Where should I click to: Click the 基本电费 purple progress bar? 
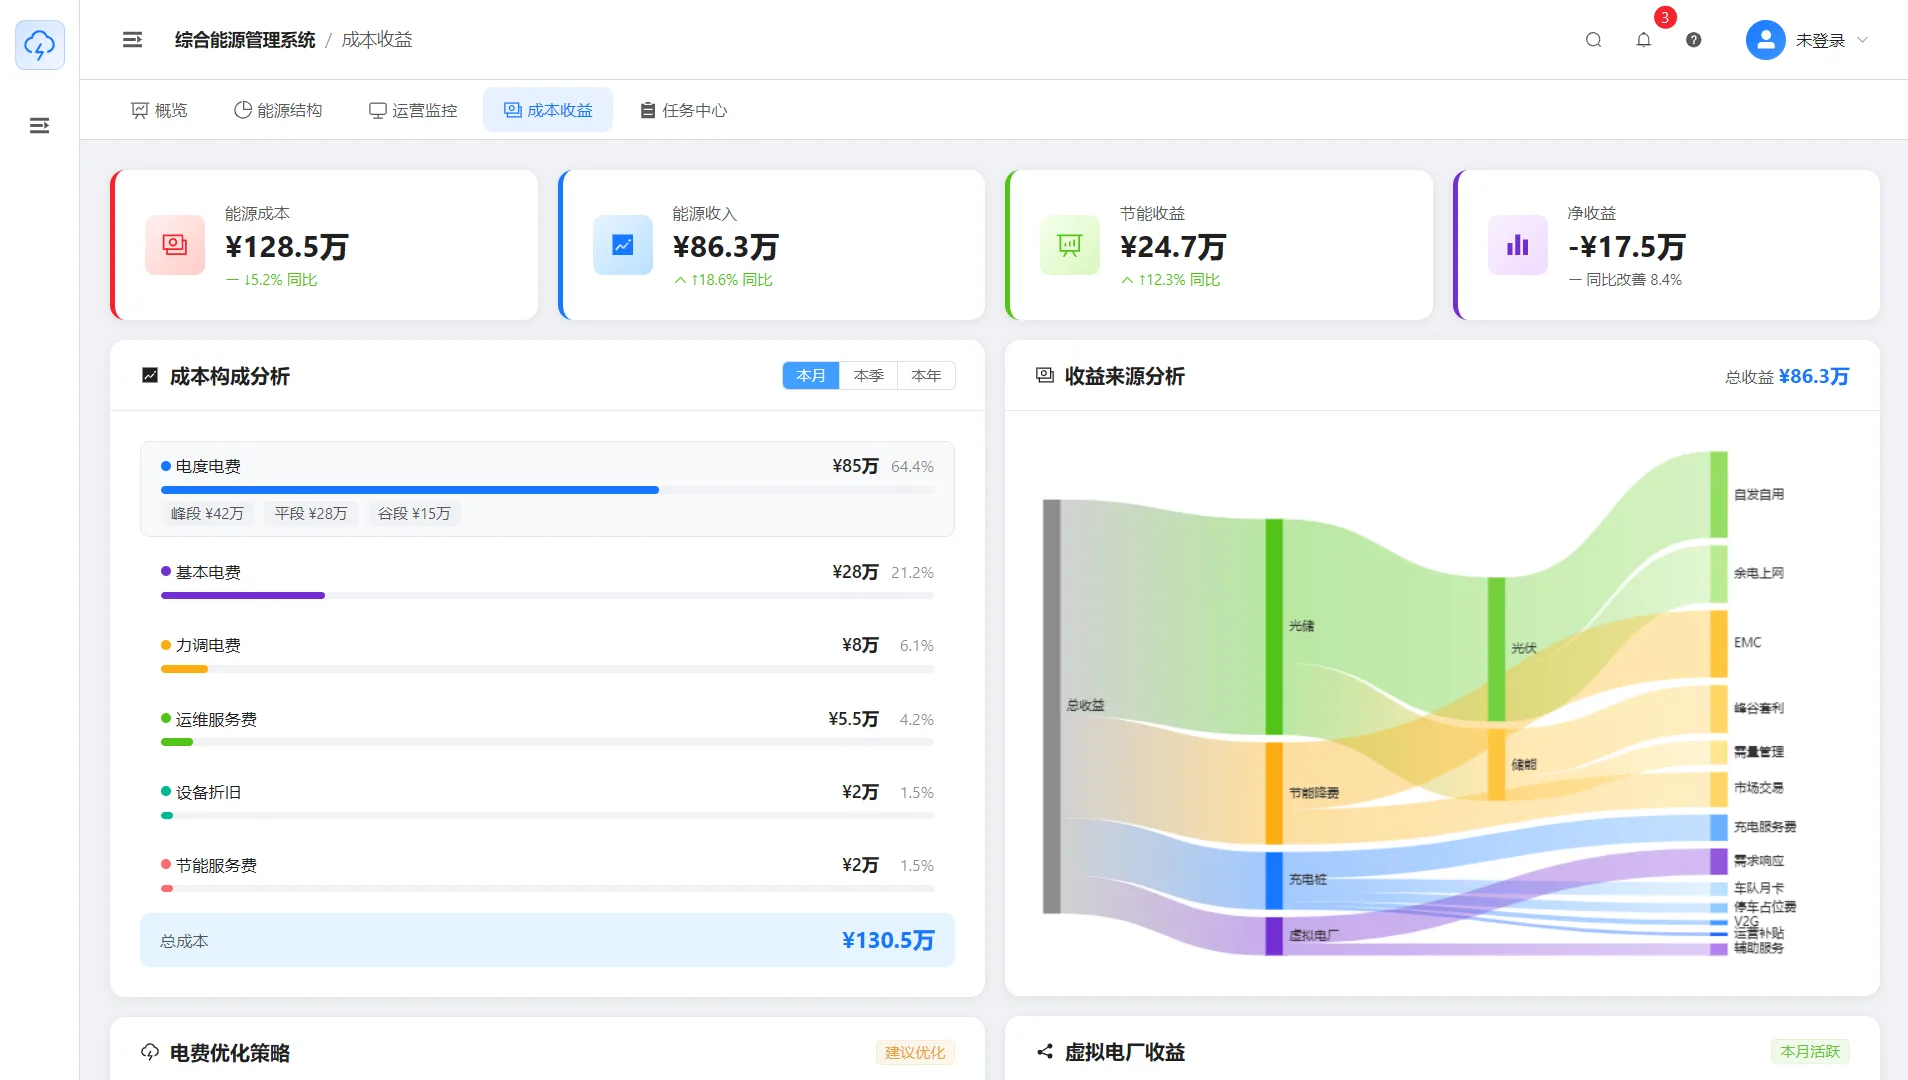click(x=243, y=596)
